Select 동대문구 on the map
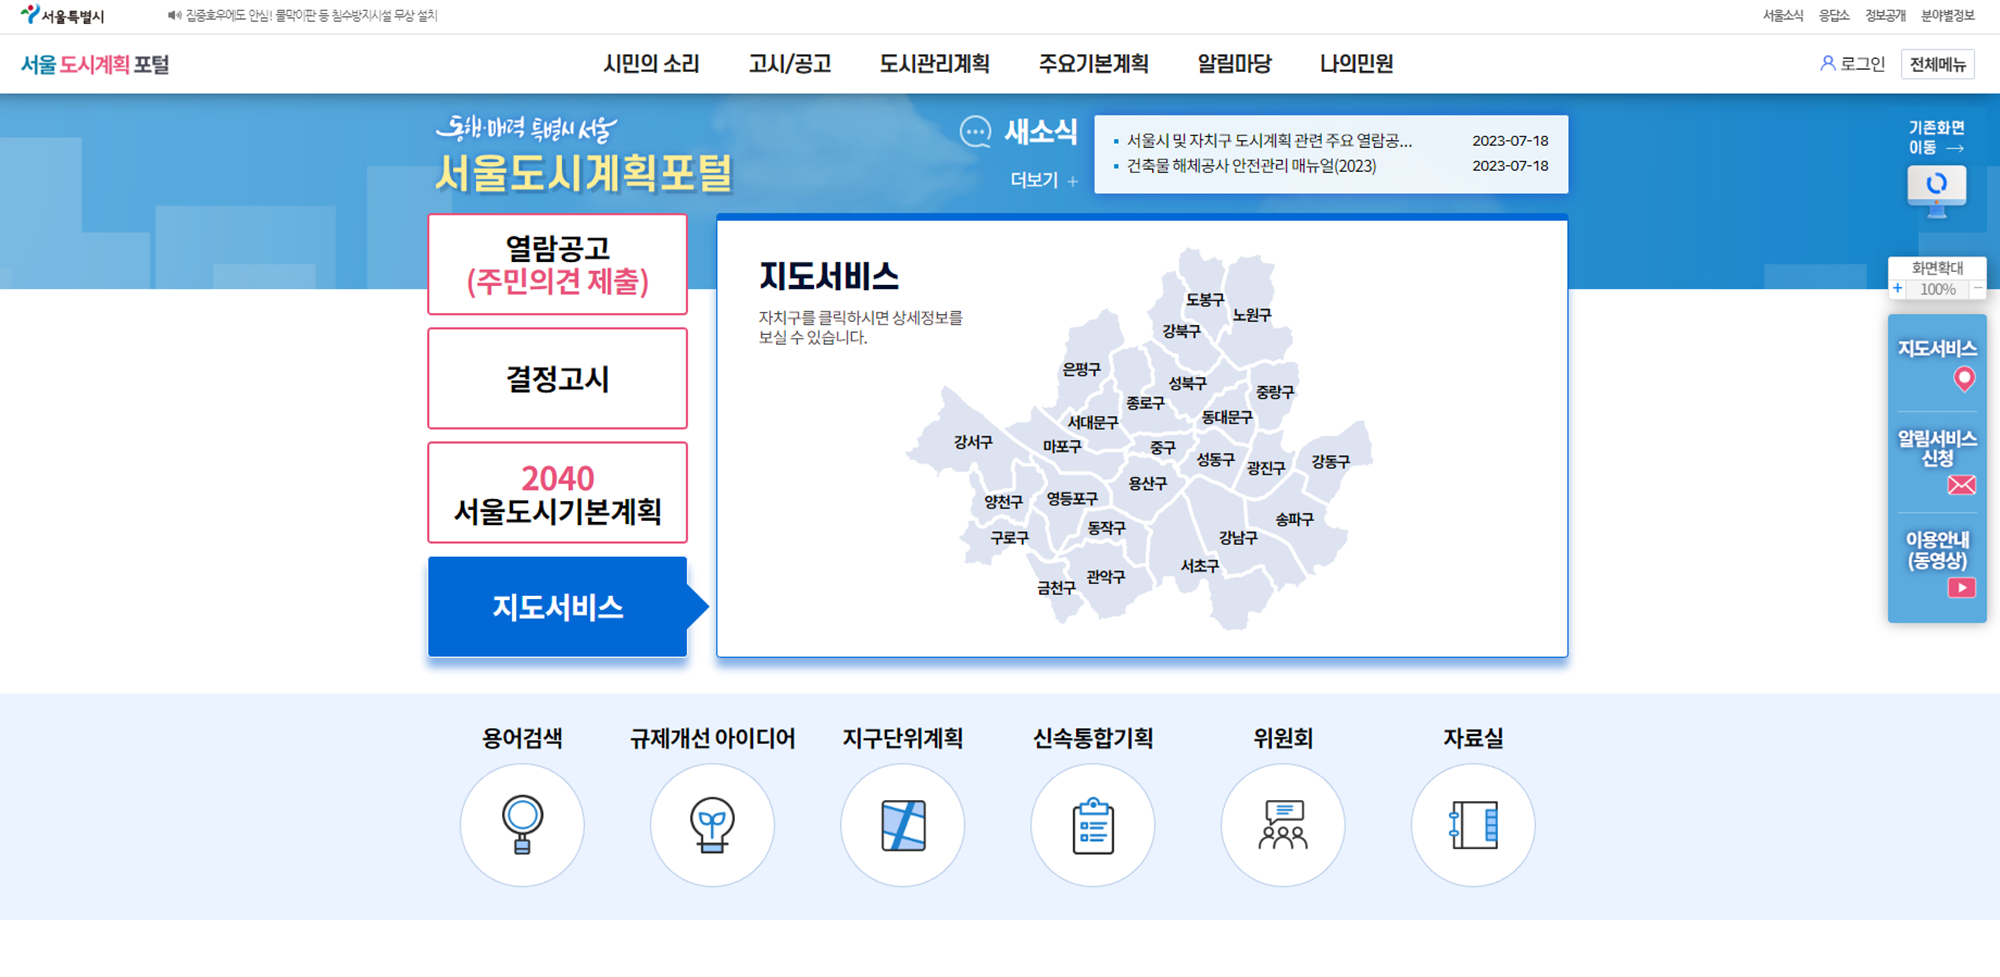The width and height of the screenshot is (2000, 977). pos(1227,417)
